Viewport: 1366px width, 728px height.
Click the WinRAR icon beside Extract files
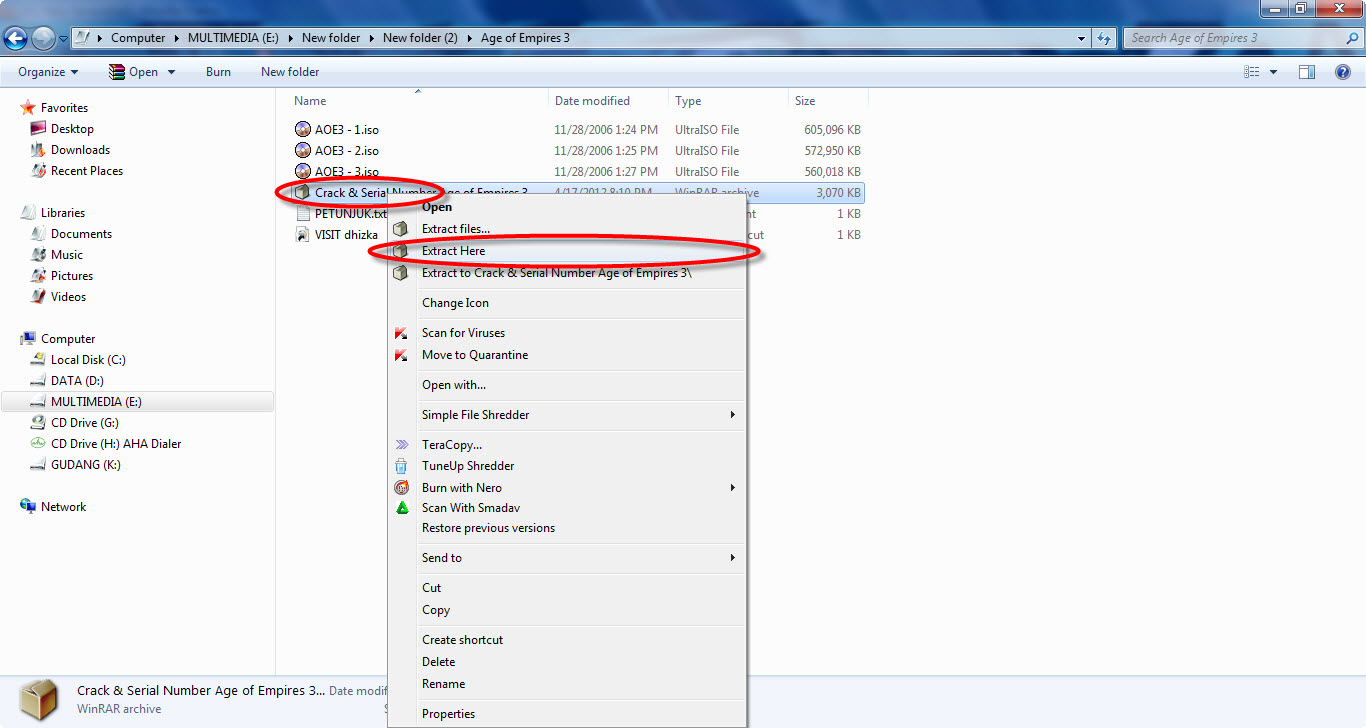click(401, 229)
